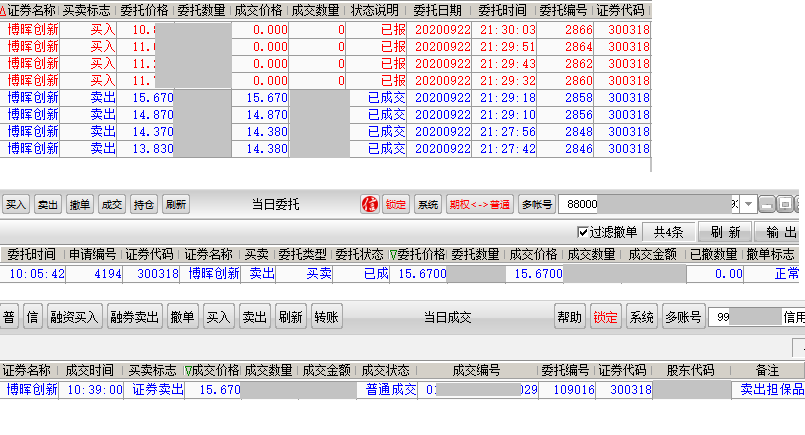Screen dimensions: 805x435
Task: Click 成交编号 column header
Action: [x=476, y=370]
